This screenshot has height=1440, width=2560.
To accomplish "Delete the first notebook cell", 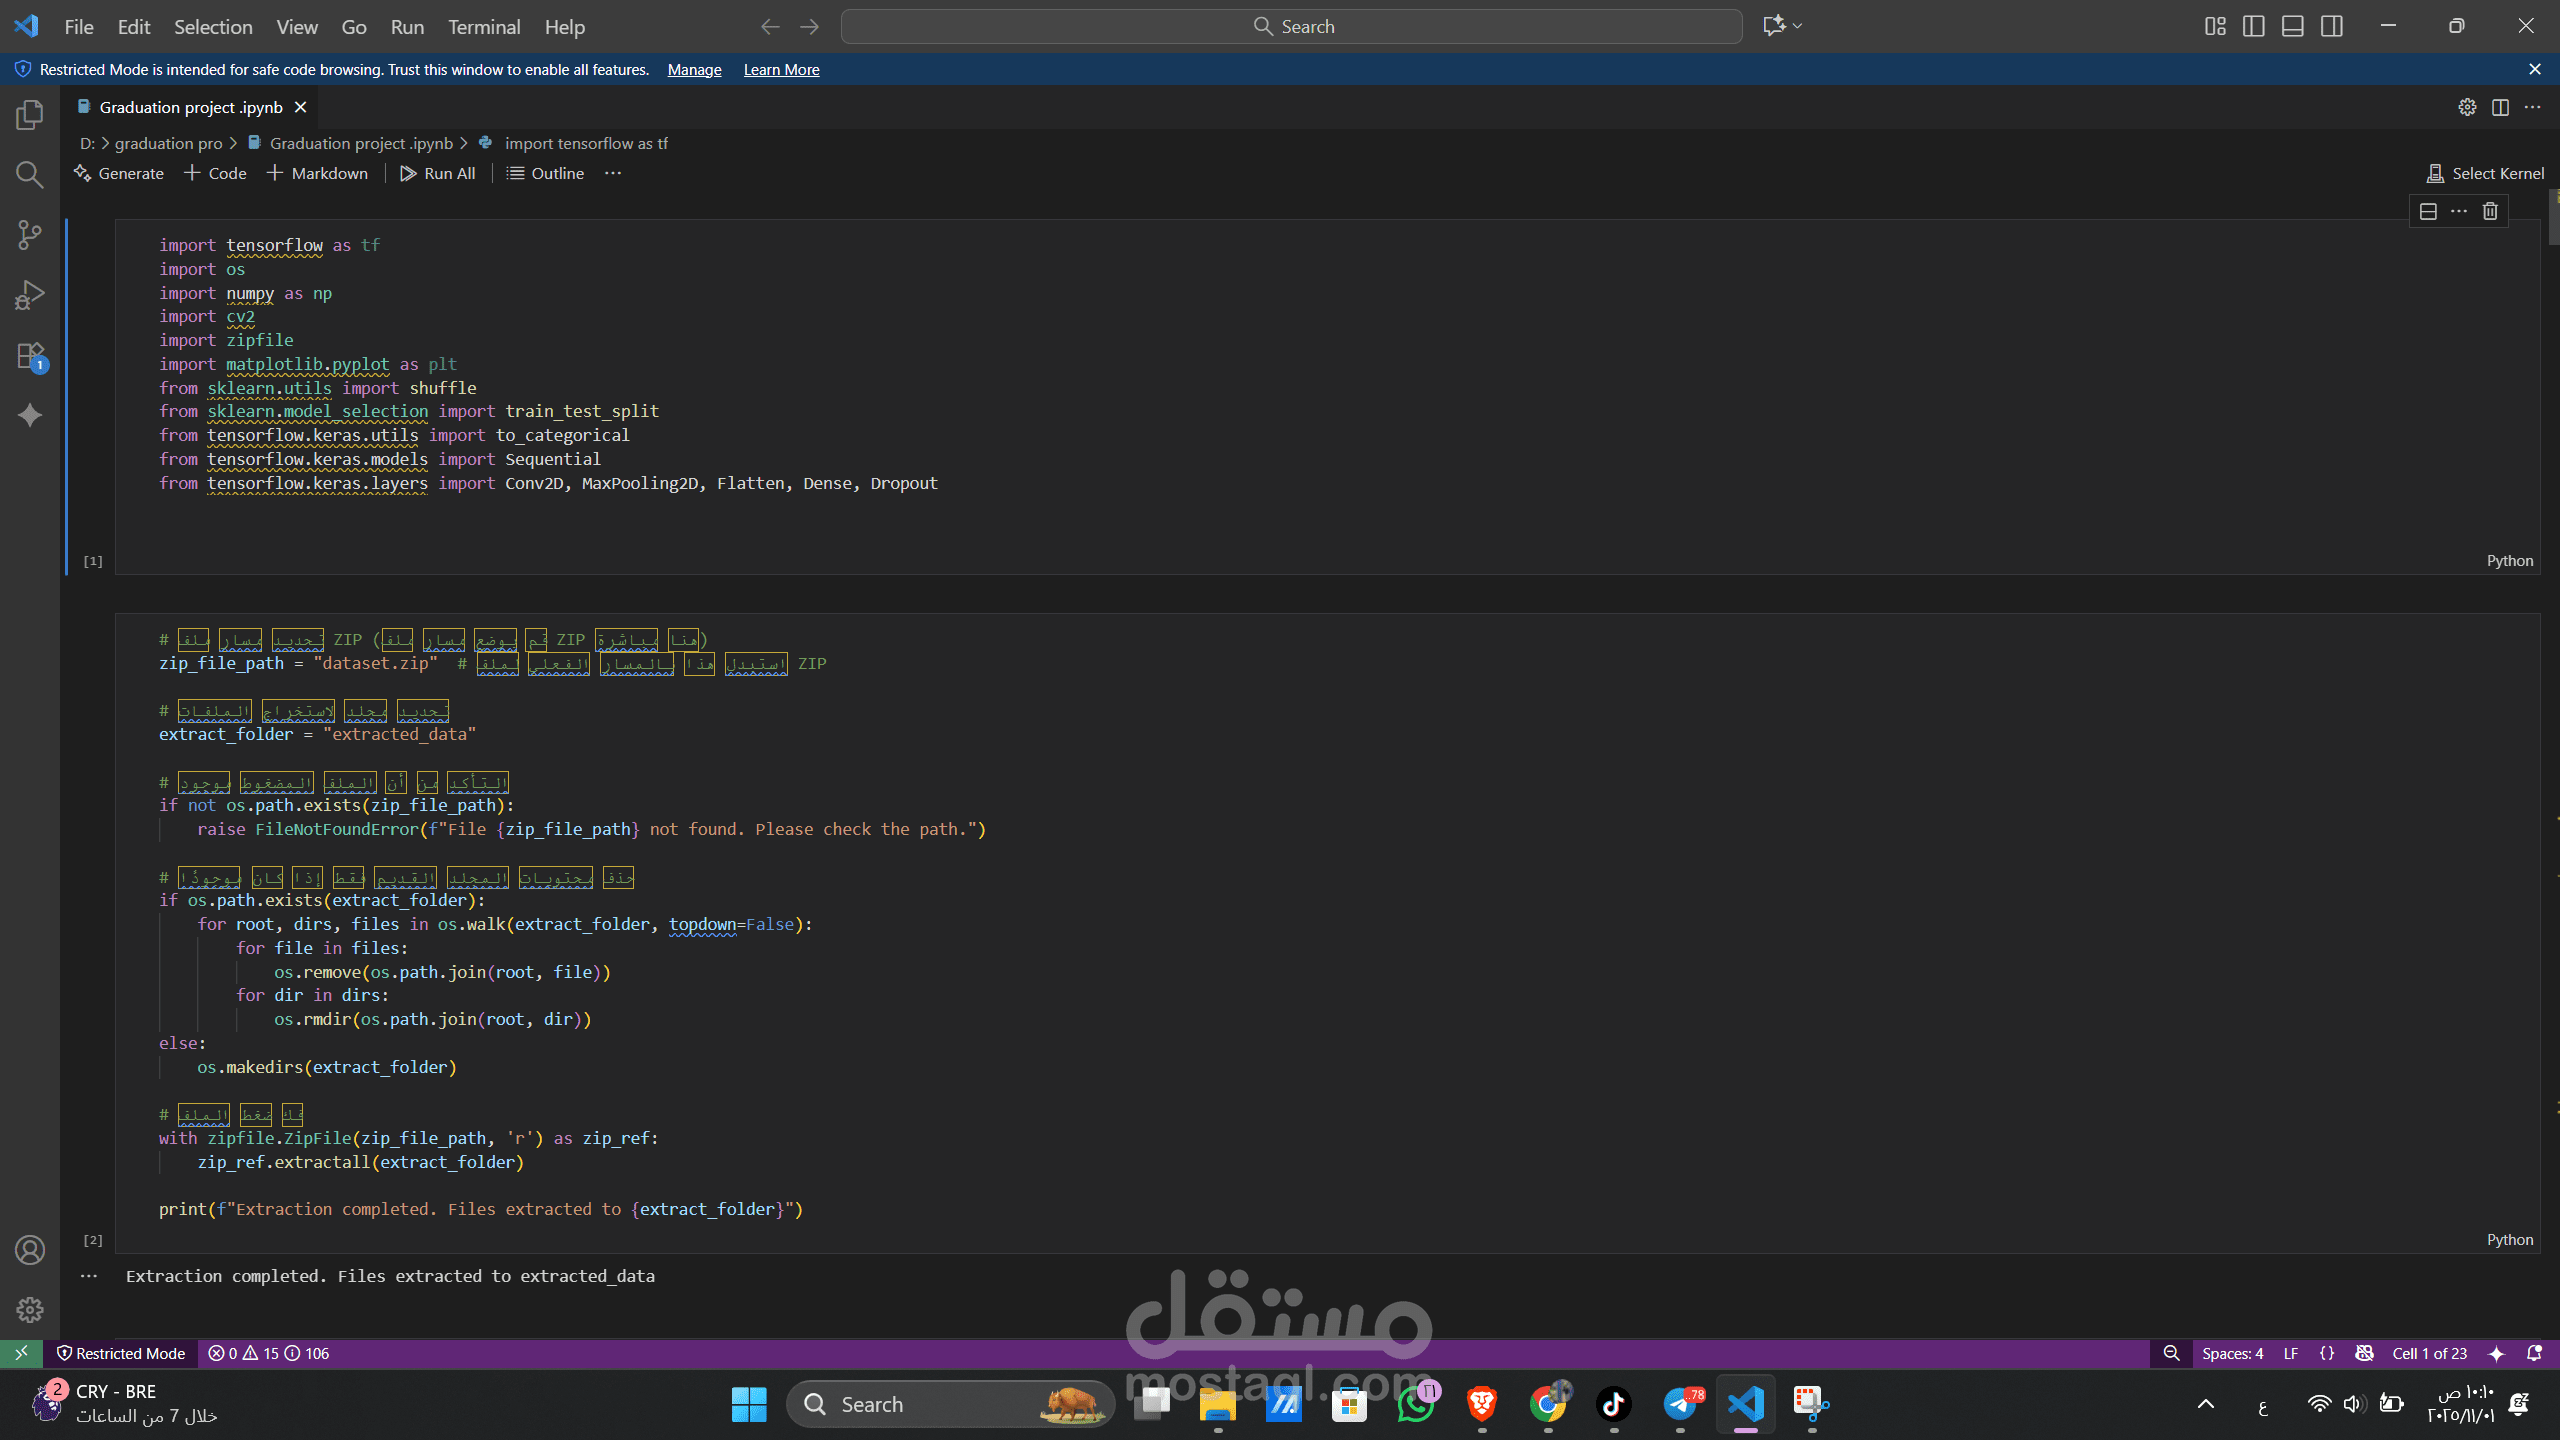I will (x=2490, y=211).
